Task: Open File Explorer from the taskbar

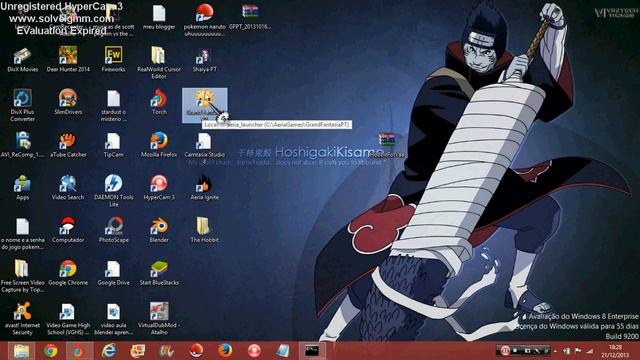Action: pyautogui.click(x=21, y=351)
